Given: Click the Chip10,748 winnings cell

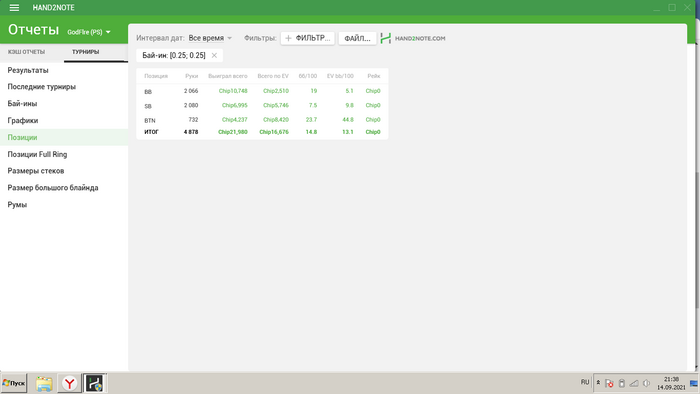Looking at the screenshot, I should (x=233, y=91).
